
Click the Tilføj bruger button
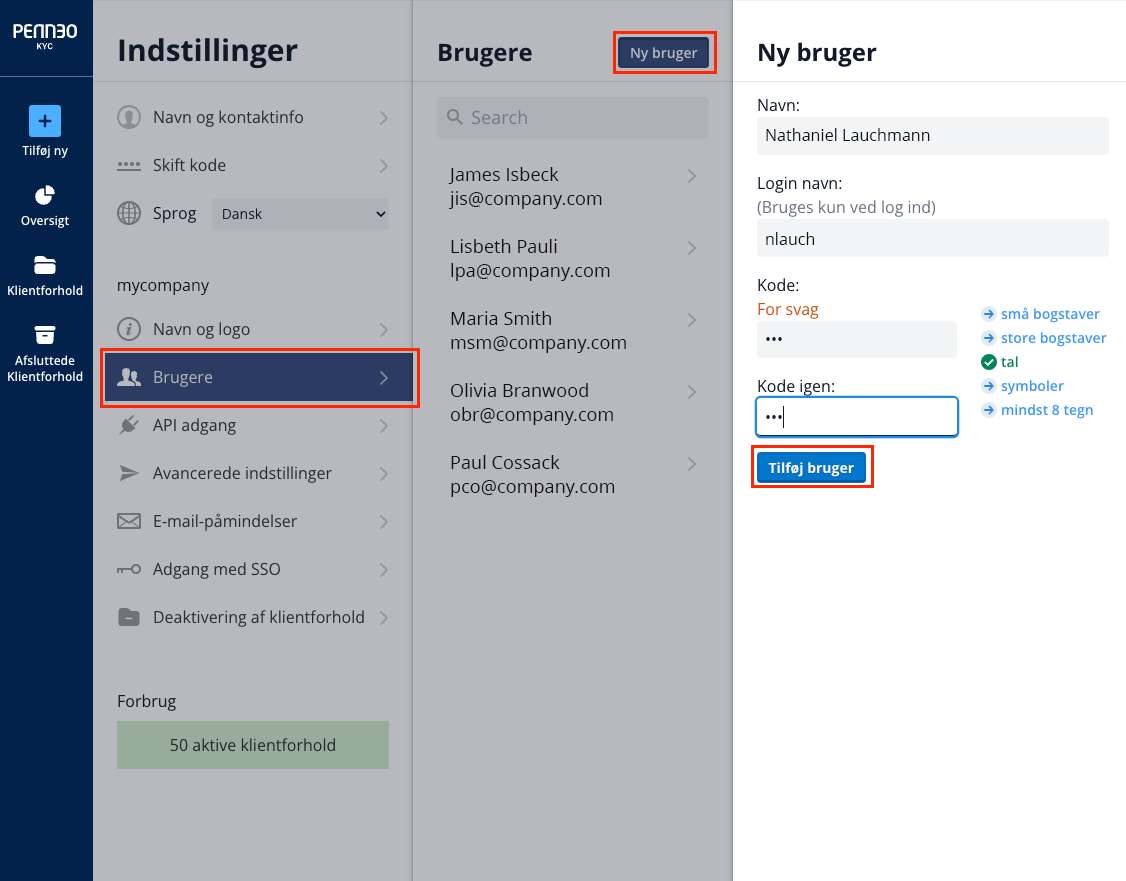(x=811, y=467)
